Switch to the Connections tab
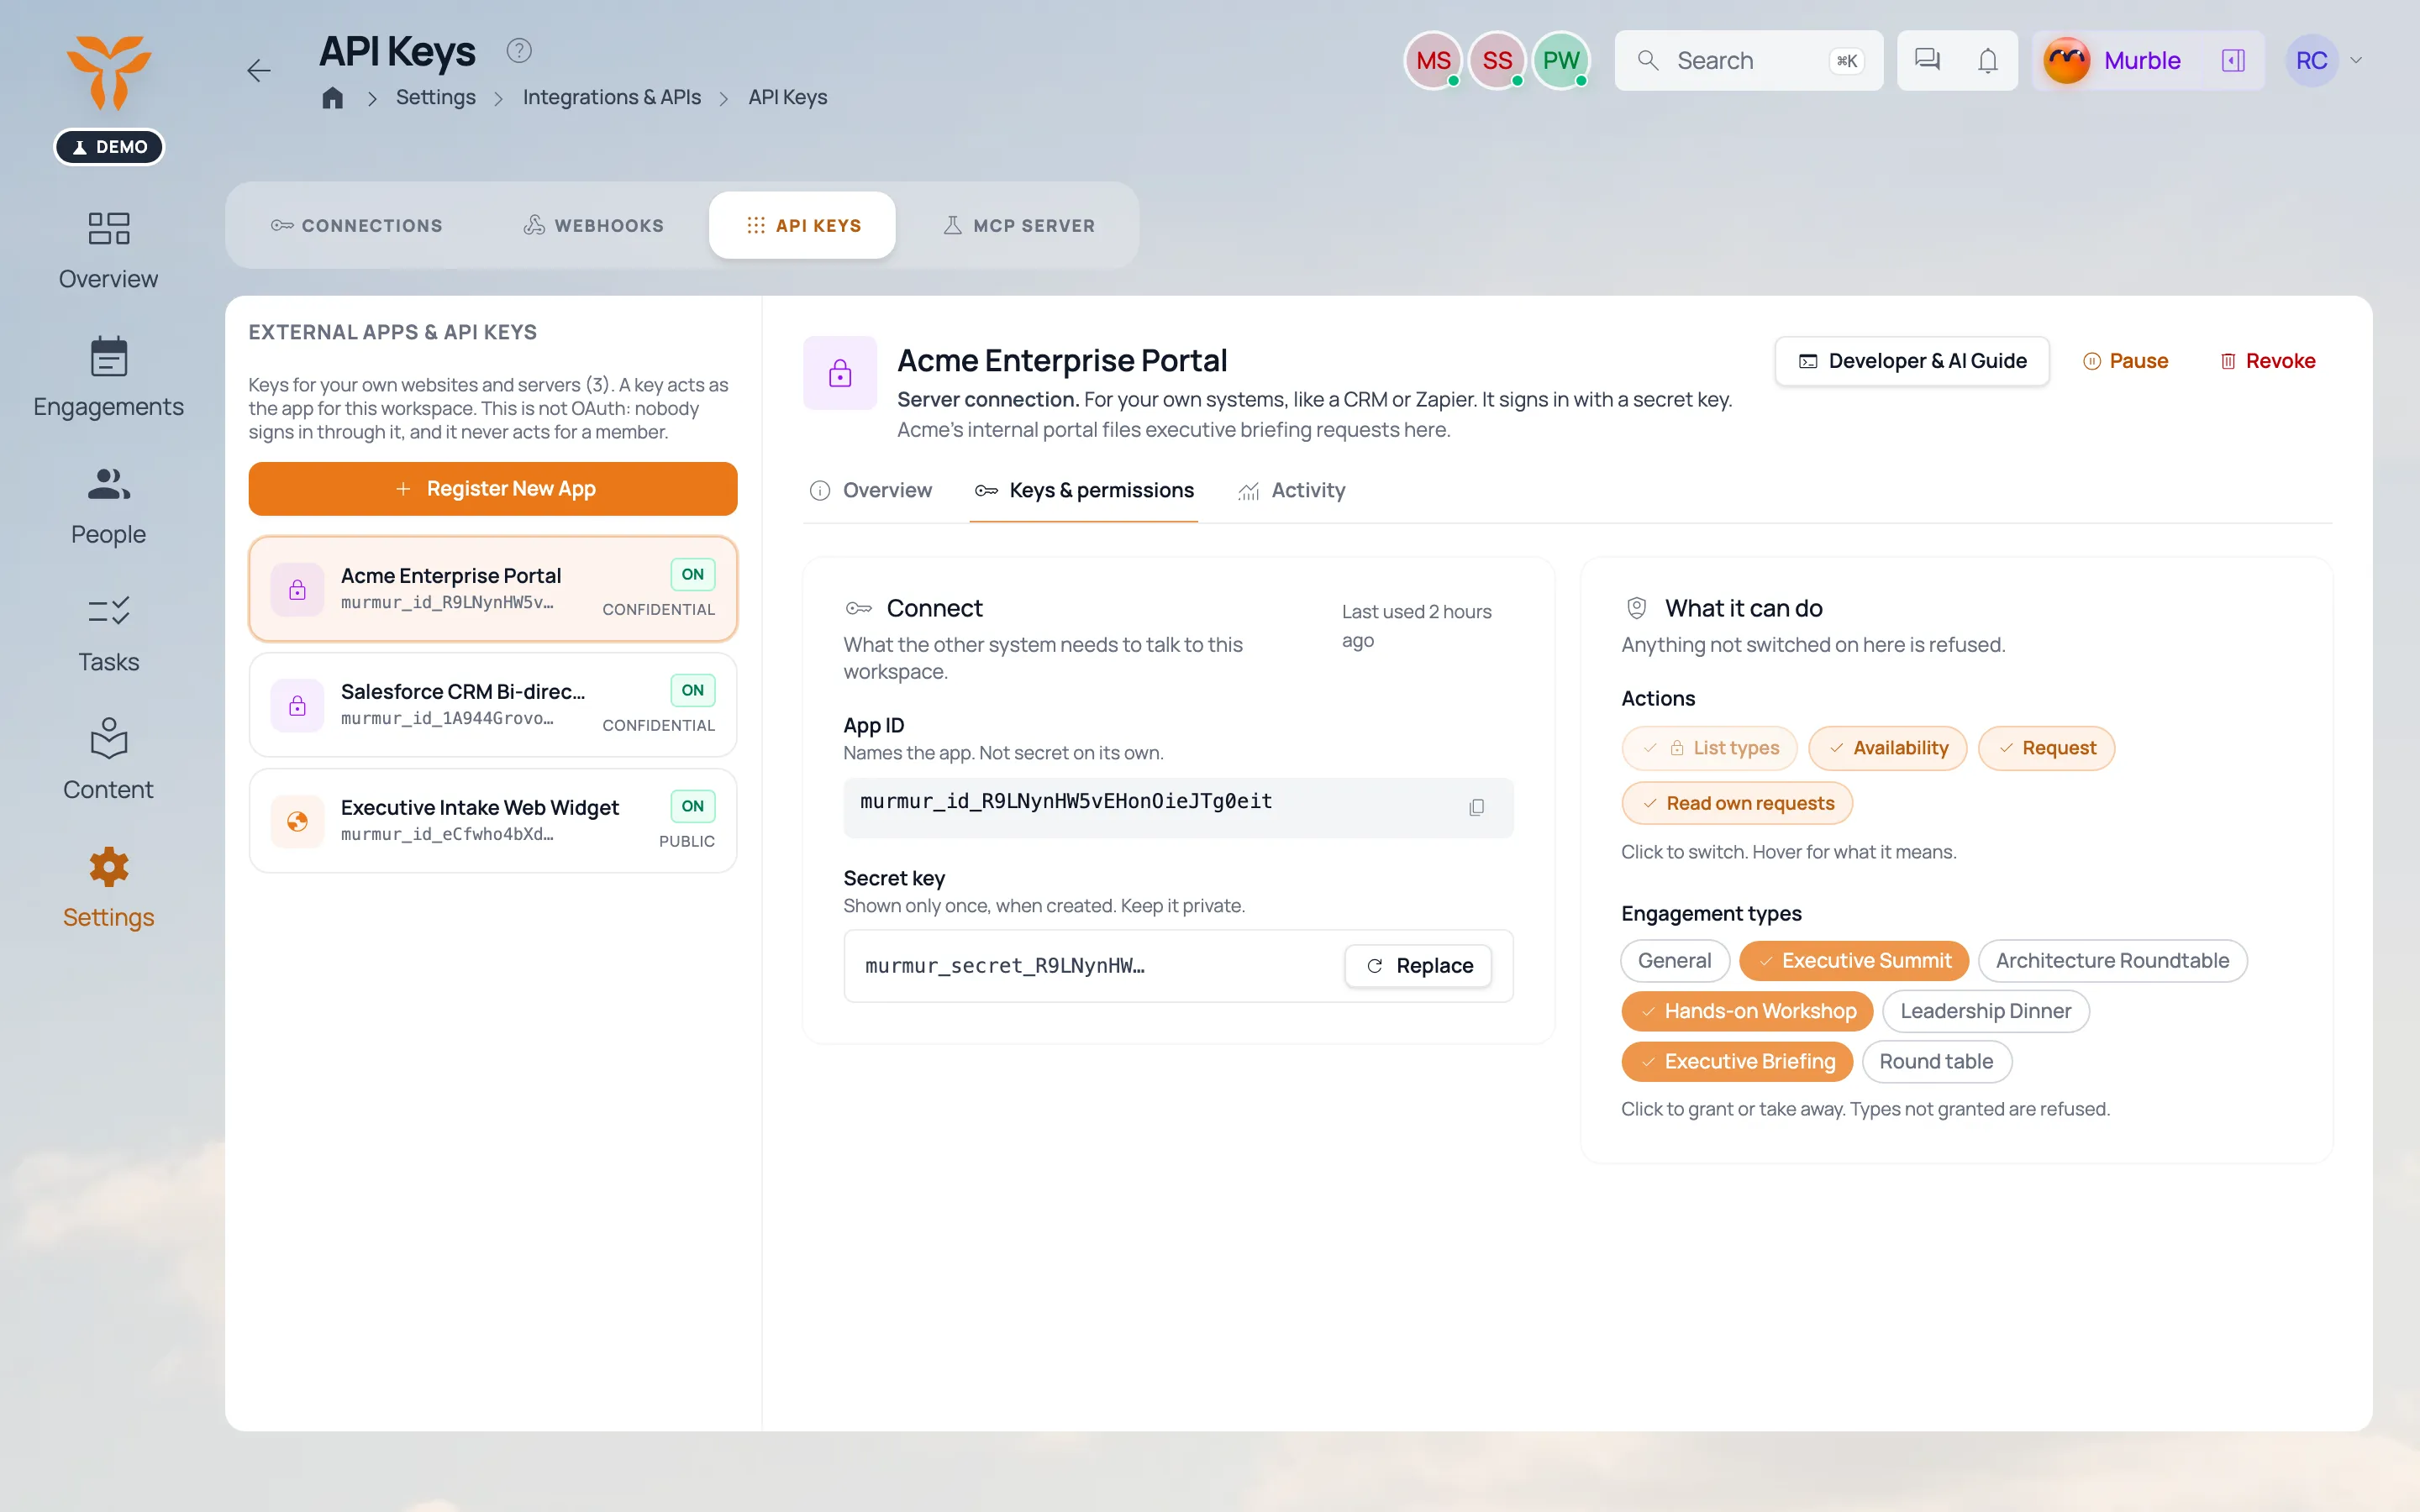The height and width of the screenshot is (1512, 2420). pos(357,225)
